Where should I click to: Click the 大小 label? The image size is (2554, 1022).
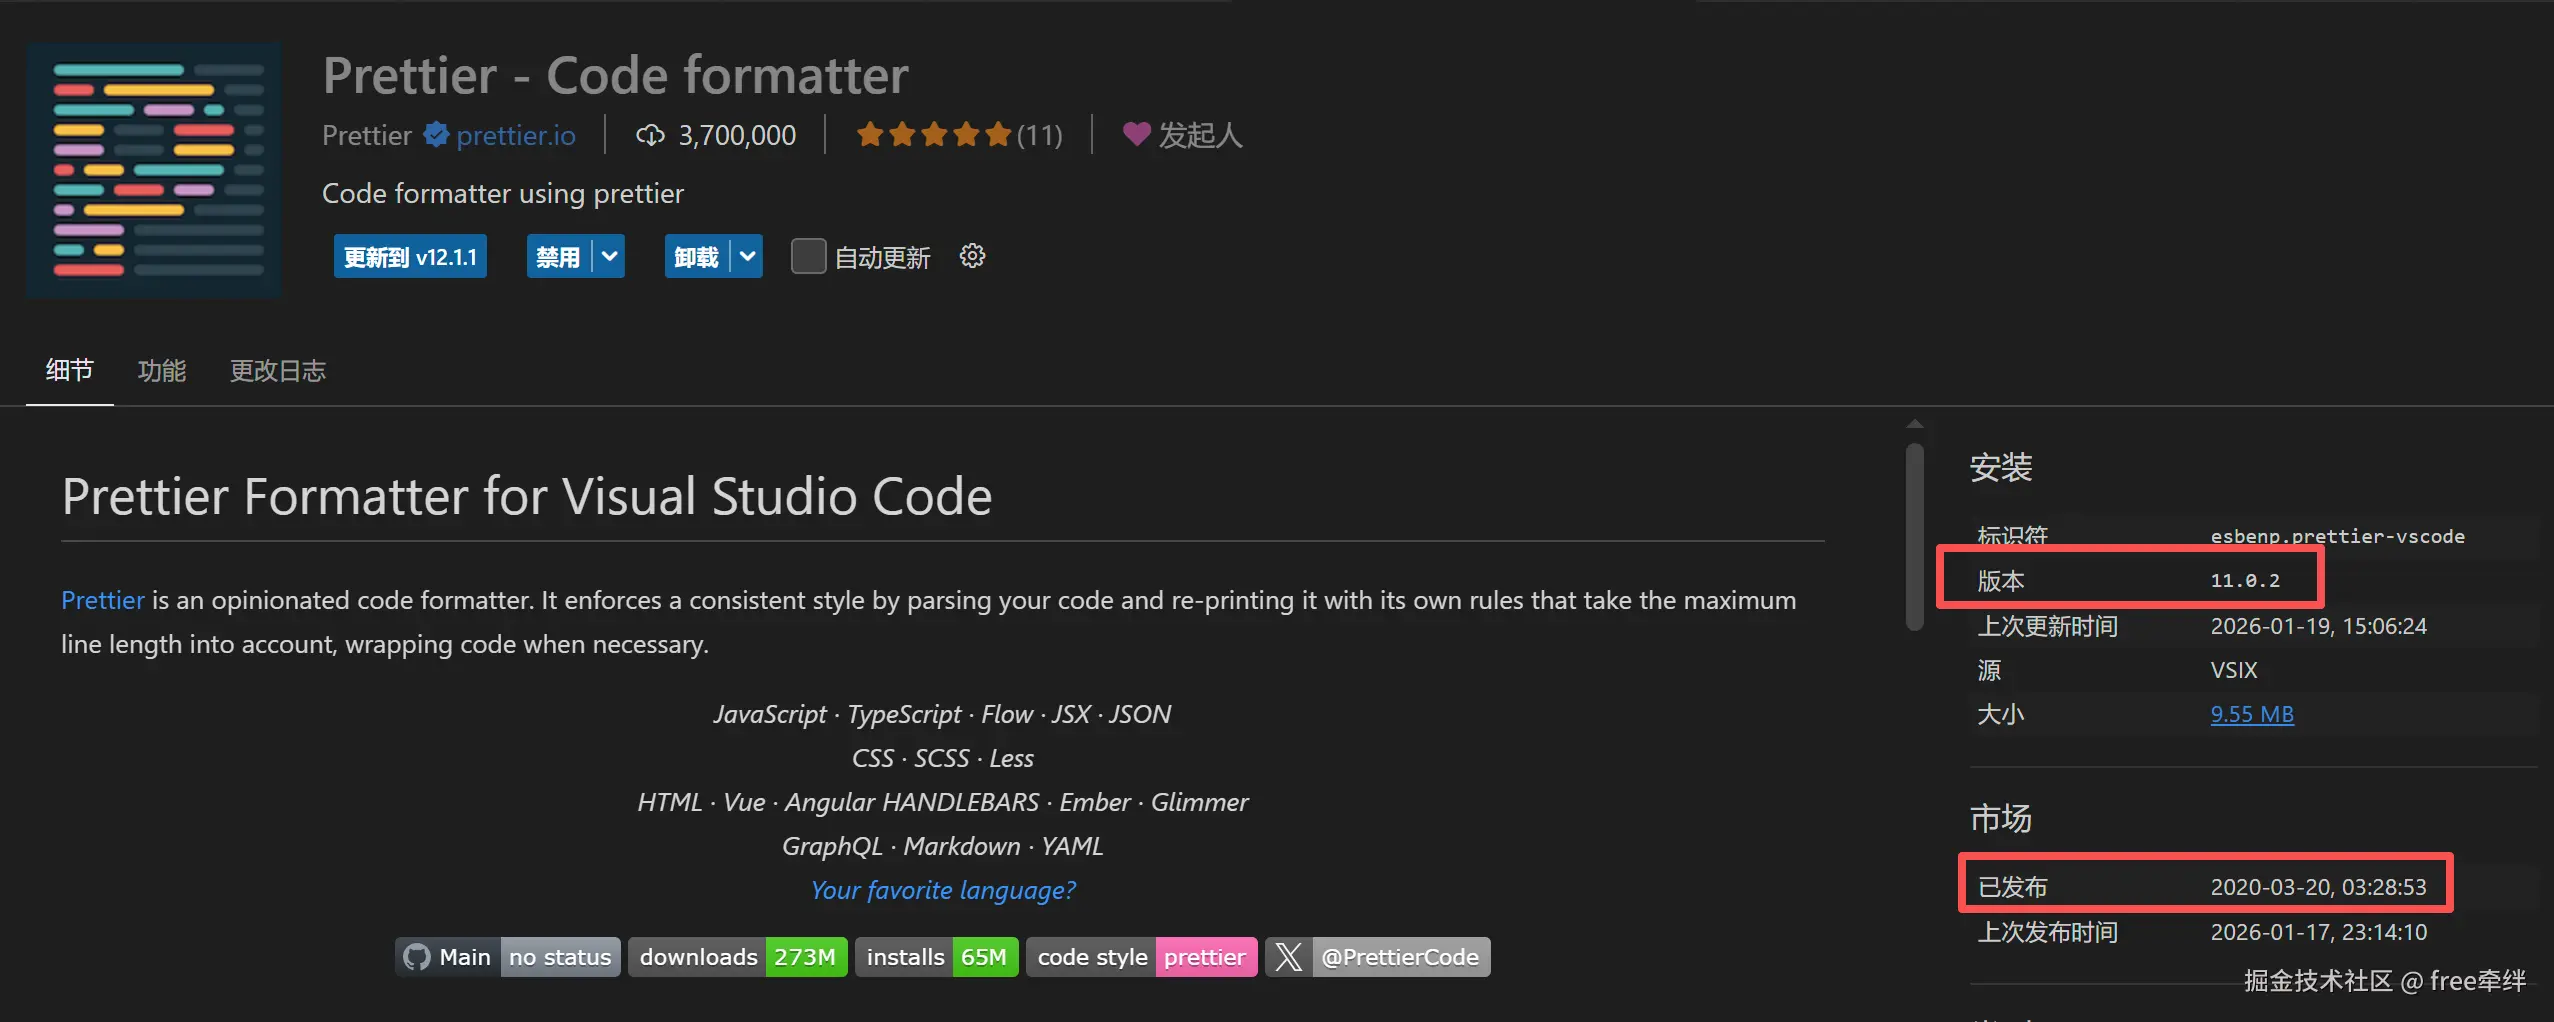coord(2000,714)
